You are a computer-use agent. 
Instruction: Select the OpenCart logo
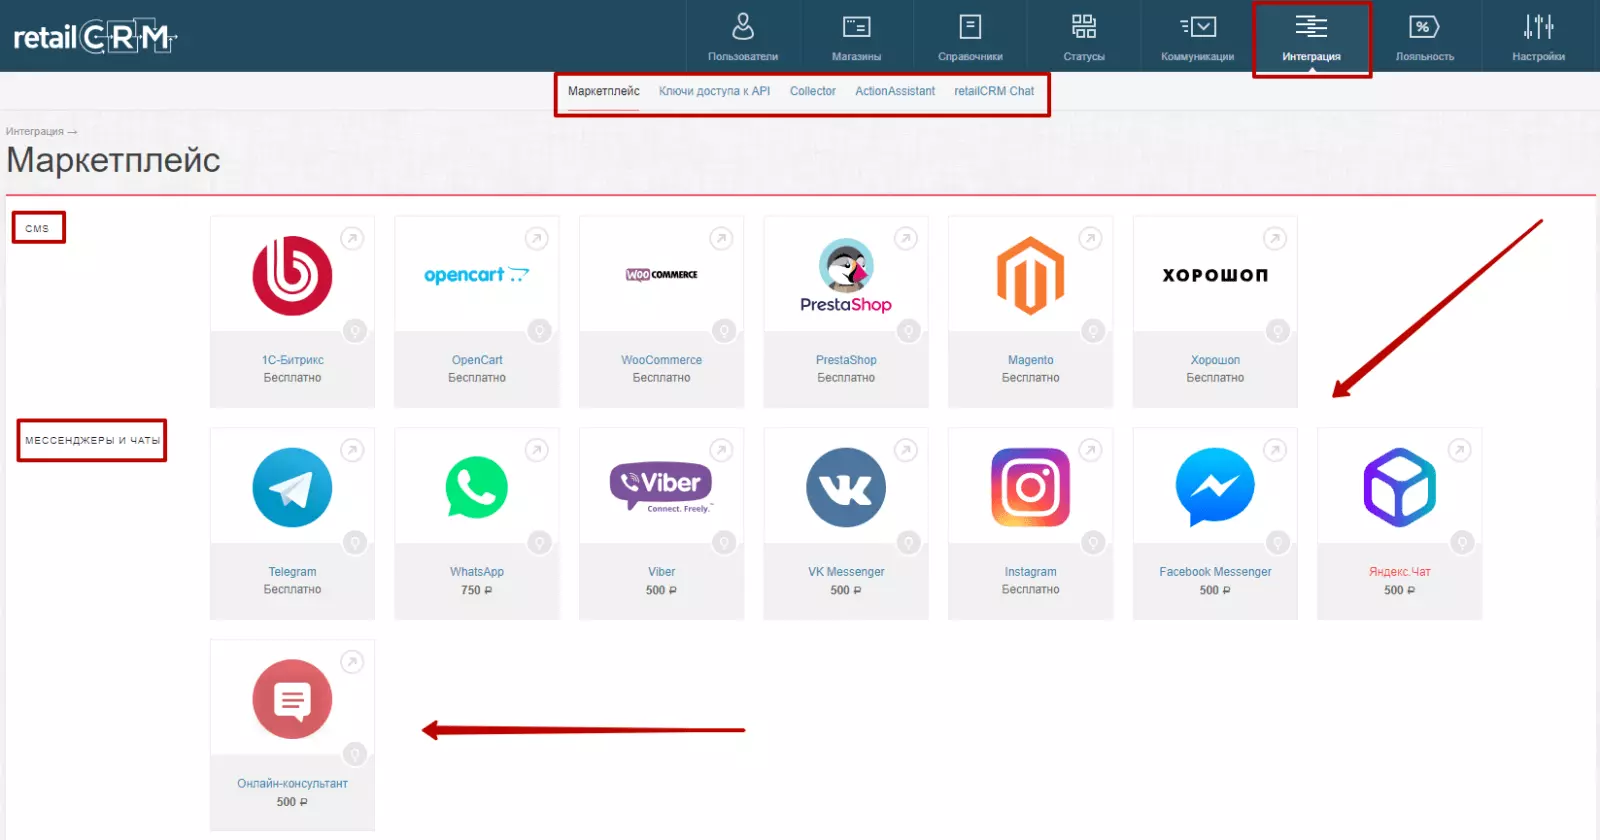pos(477,275)
